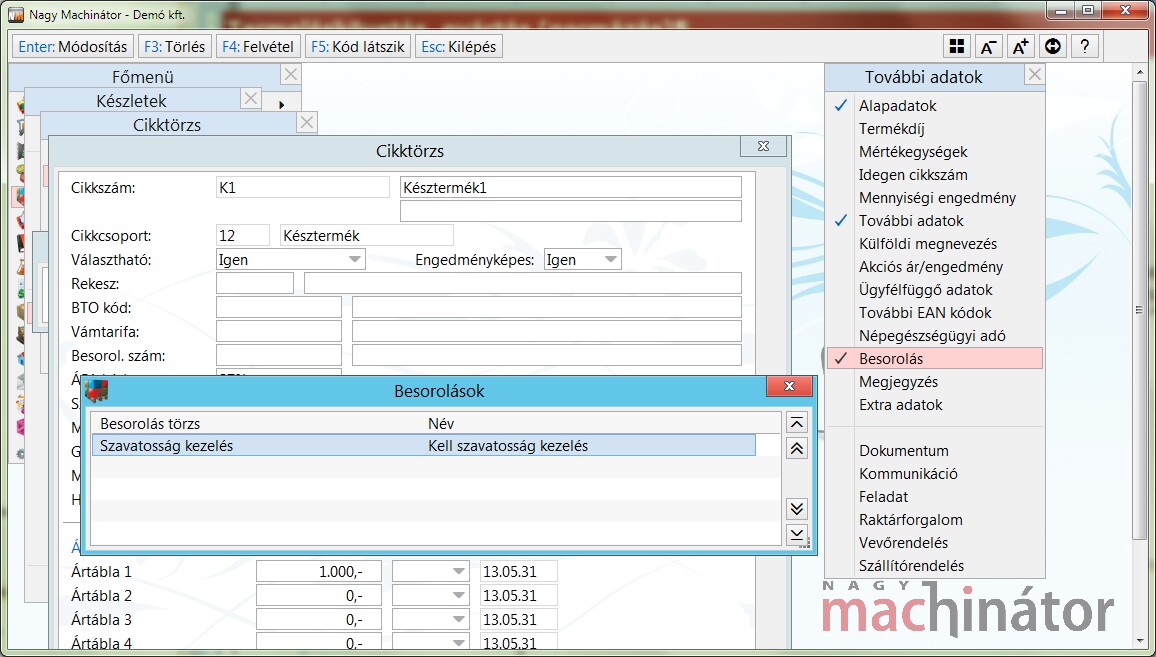This screenshot has height=657, width=1156.
Task: Open Raktárforgalom from the side panel
Action: [910, 520]
